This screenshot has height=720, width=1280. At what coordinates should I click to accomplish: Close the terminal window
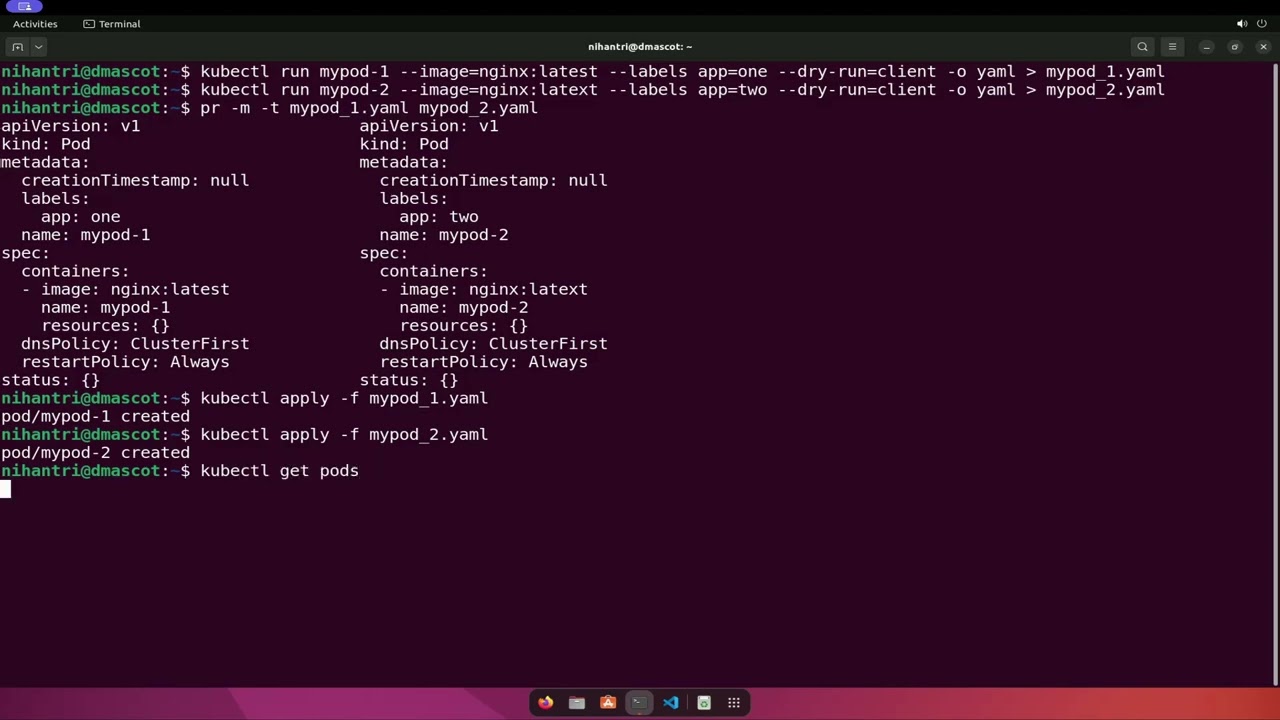click(1263, 47)
